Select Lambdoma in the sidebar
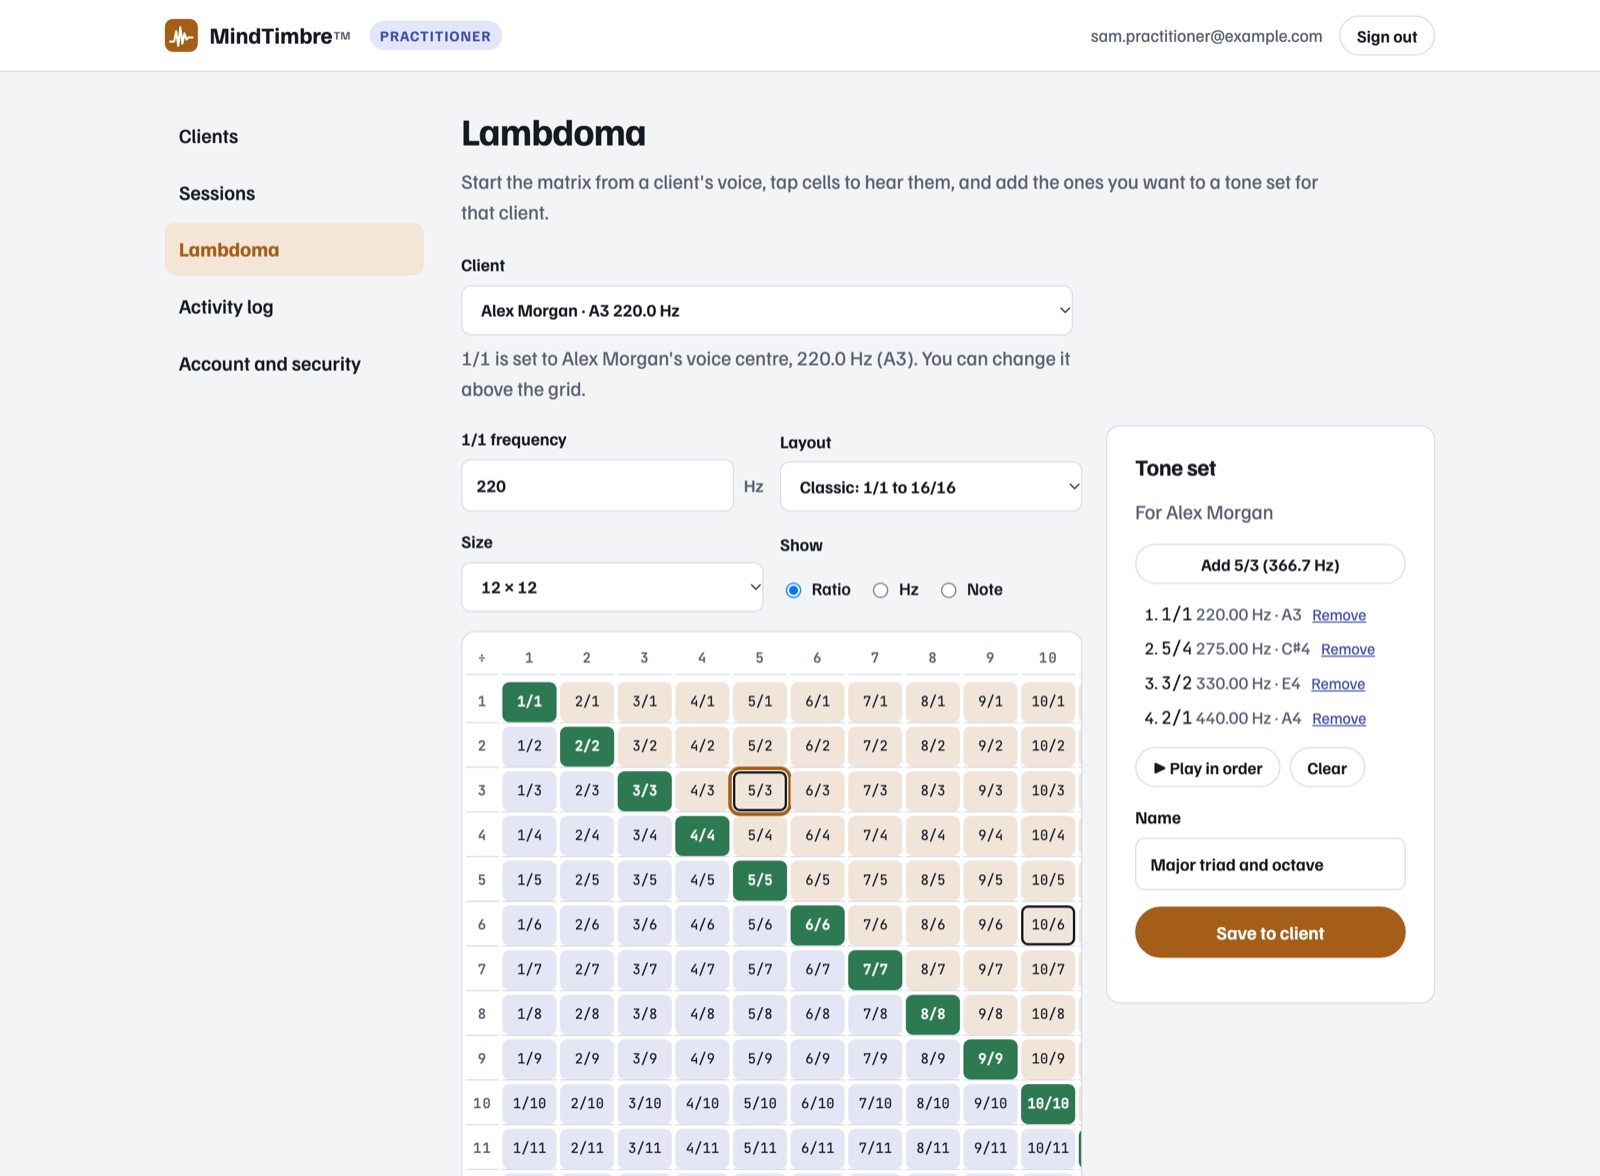 pos(294,250)
